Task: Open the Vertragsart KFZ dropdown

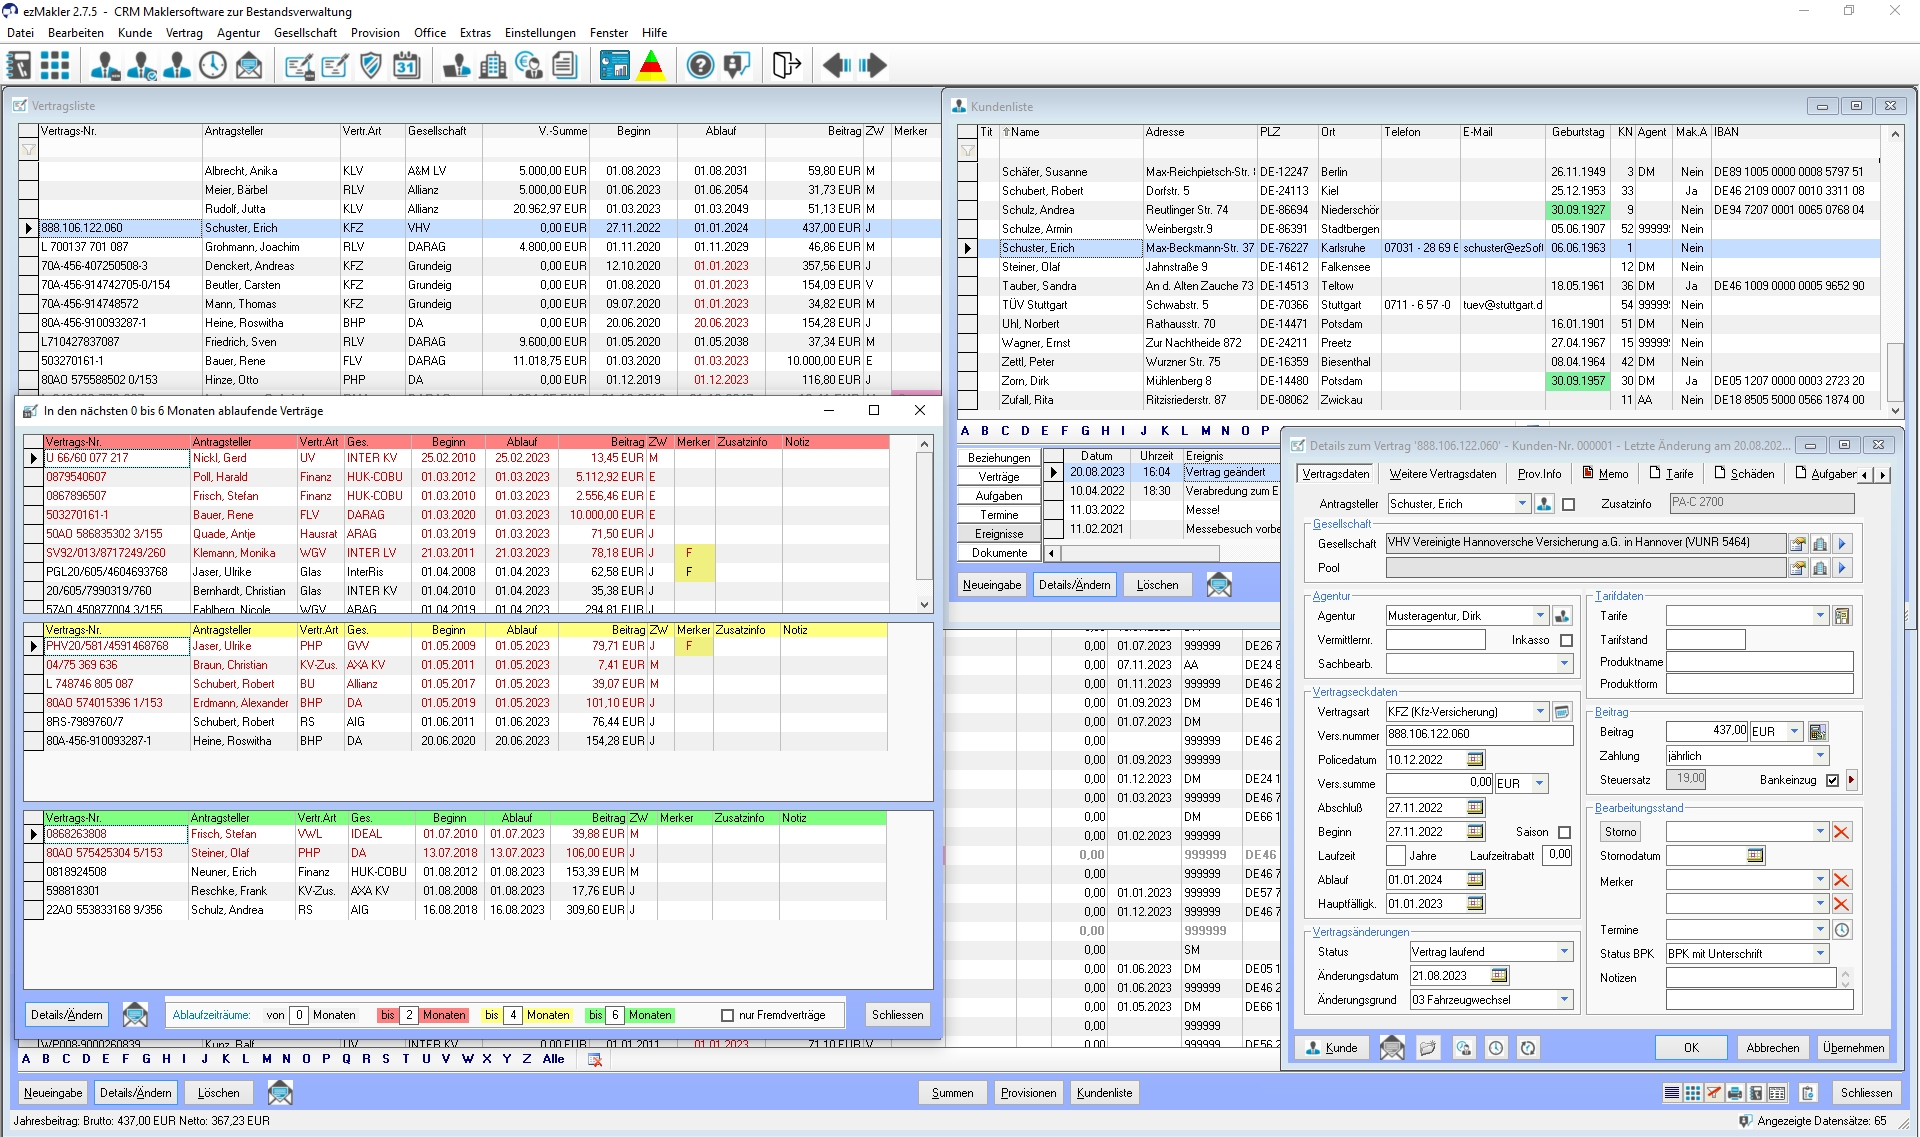Action: 1540,712
